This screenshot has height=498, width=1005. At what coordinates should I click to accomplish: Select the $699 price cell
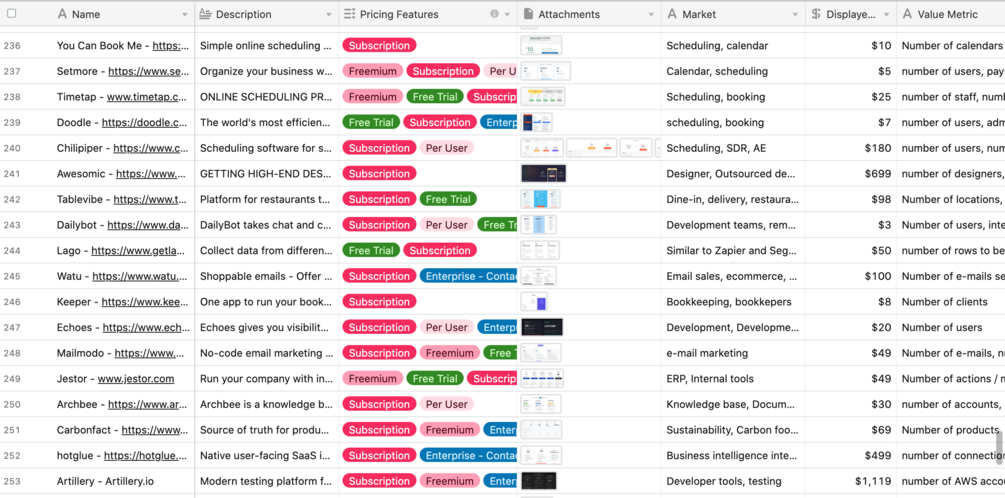851,174
